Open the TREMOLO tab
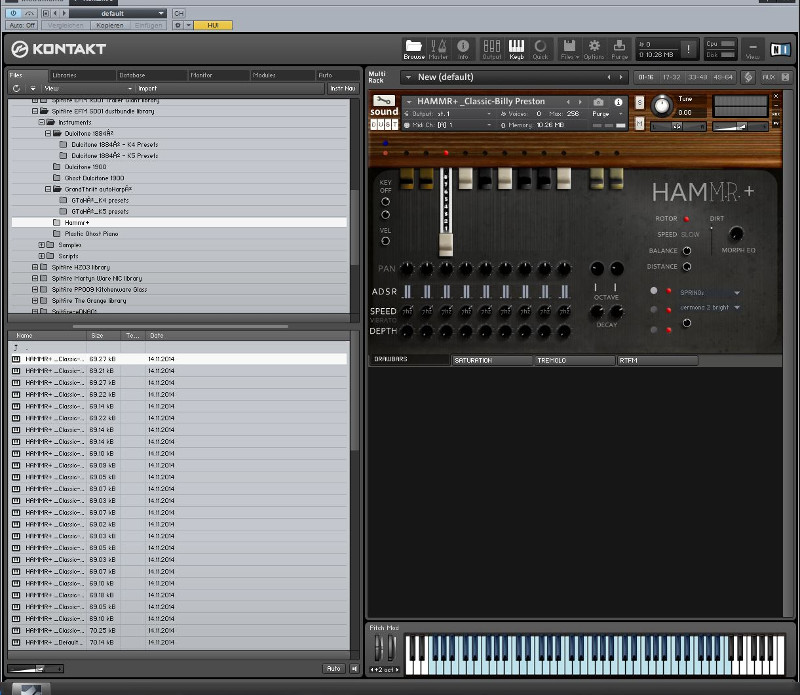The height and width of the screenshot is (695, 800). pyautogui.click(x=574, y=360)
